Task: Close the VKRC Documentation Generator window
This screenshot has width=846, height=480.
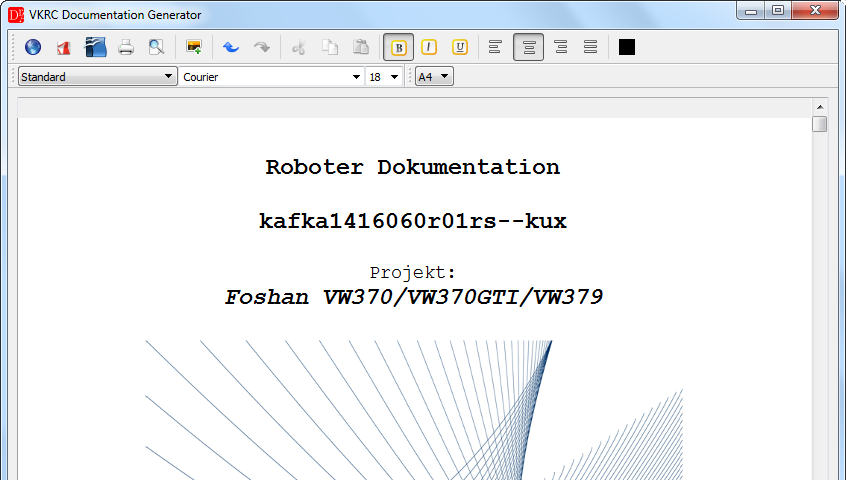Action: pyautogui.click(x=815, y=10)
